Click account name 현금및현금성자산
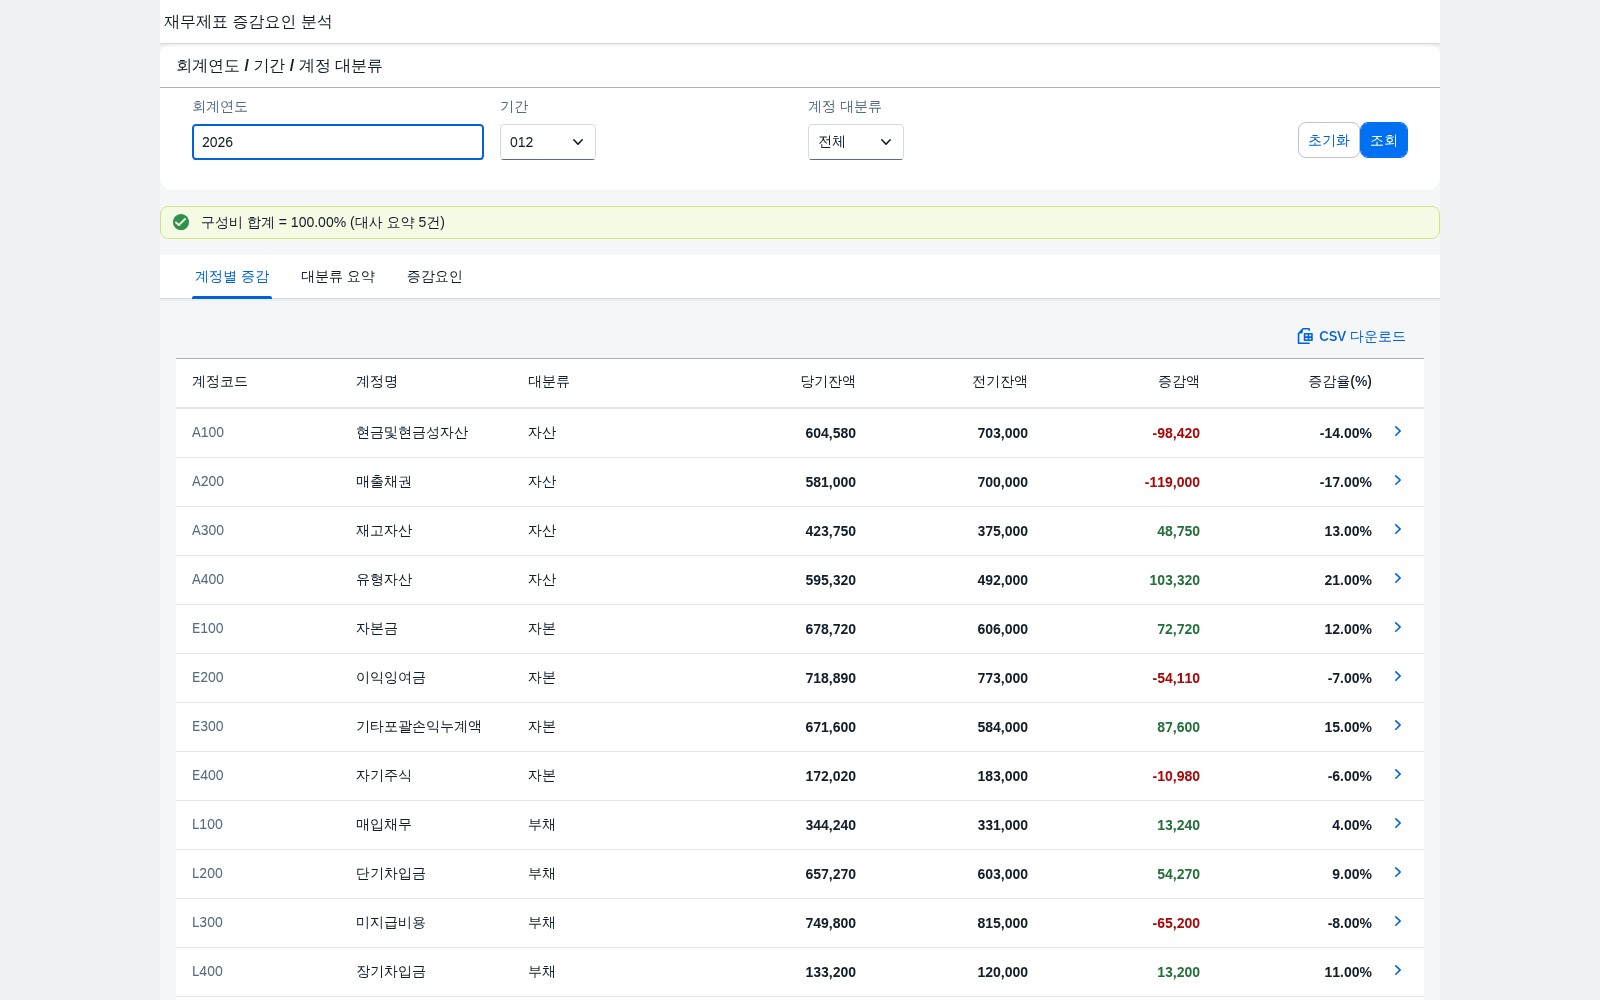Screen dimensions: 1600x1000 coord(412,433)
